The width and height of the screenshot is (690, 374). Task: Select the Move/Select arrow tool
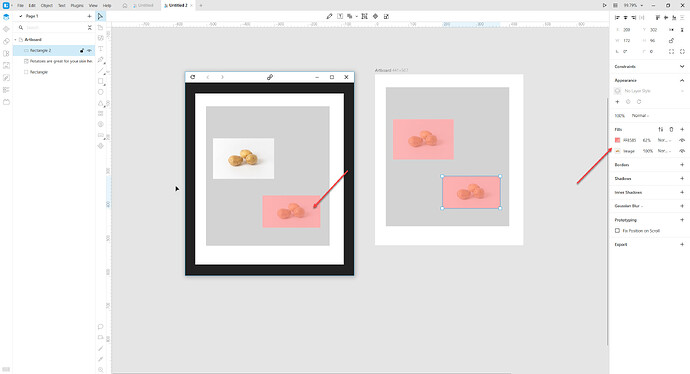point(100,16)
